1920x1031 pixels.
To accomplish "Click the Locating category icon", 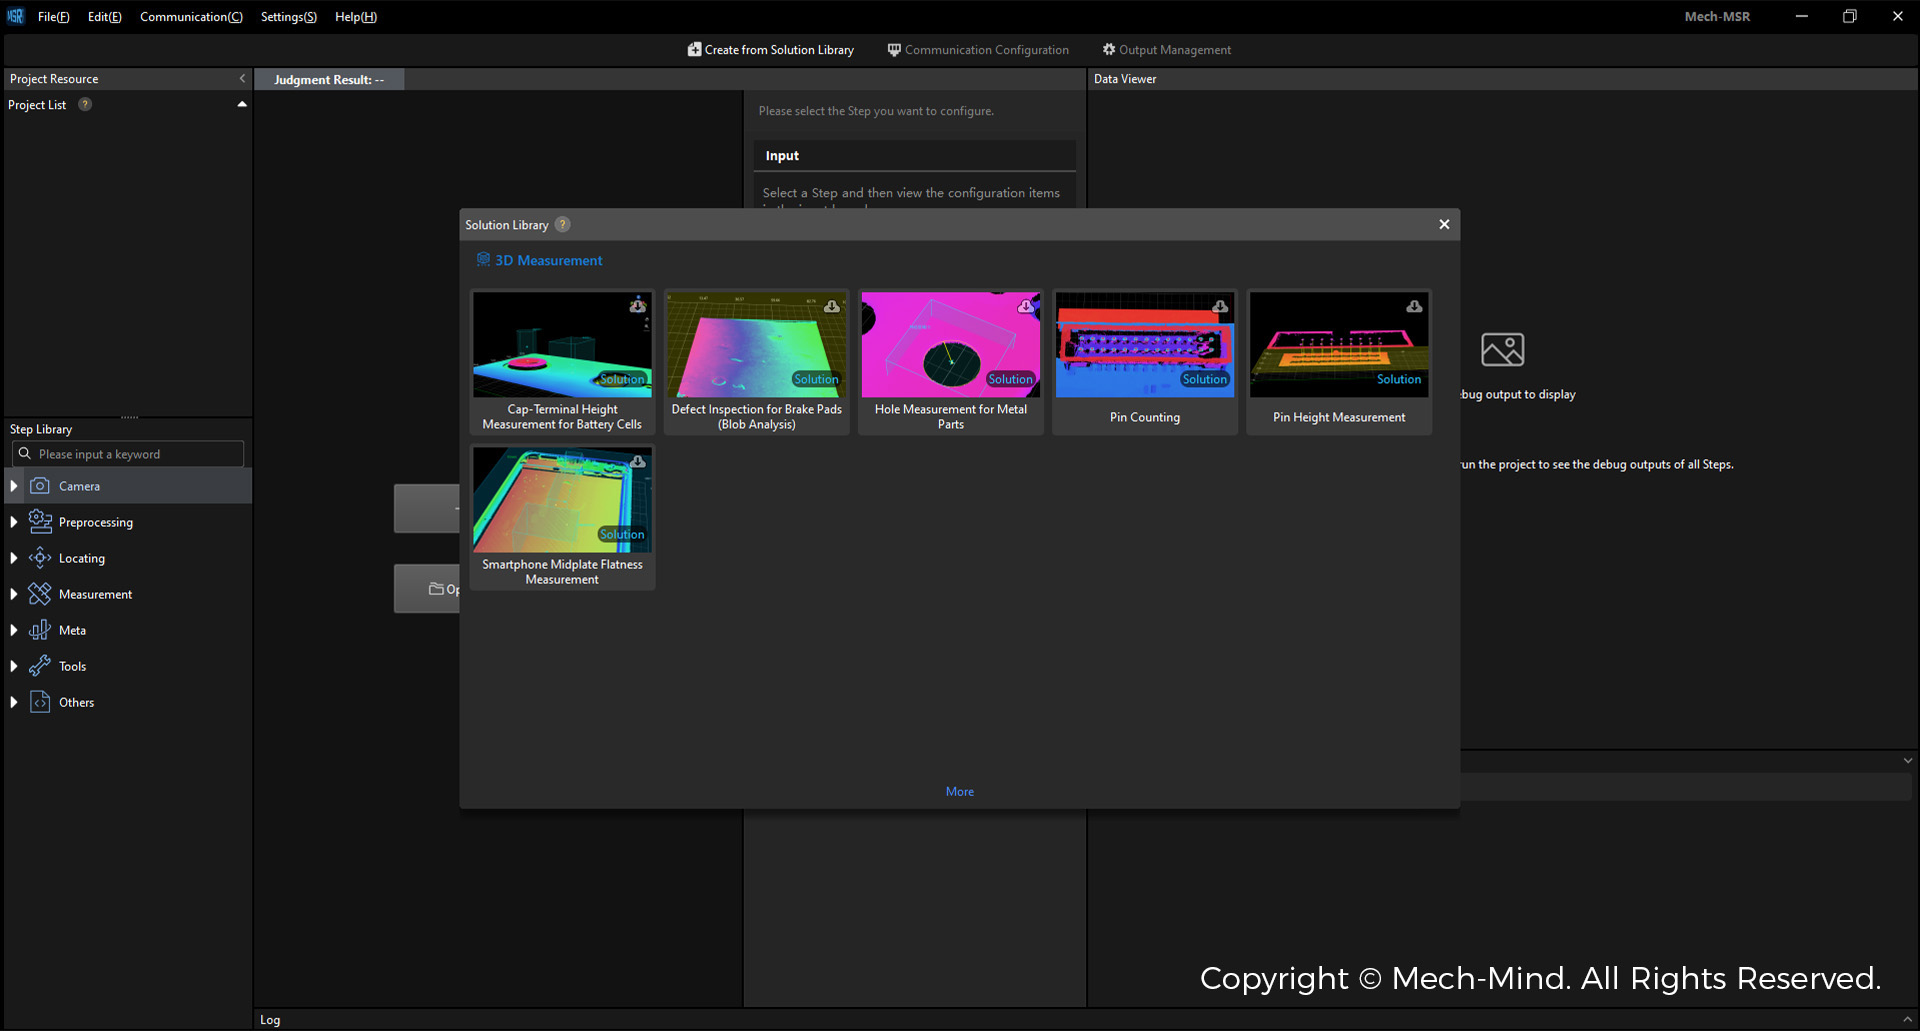I will 40,558.
